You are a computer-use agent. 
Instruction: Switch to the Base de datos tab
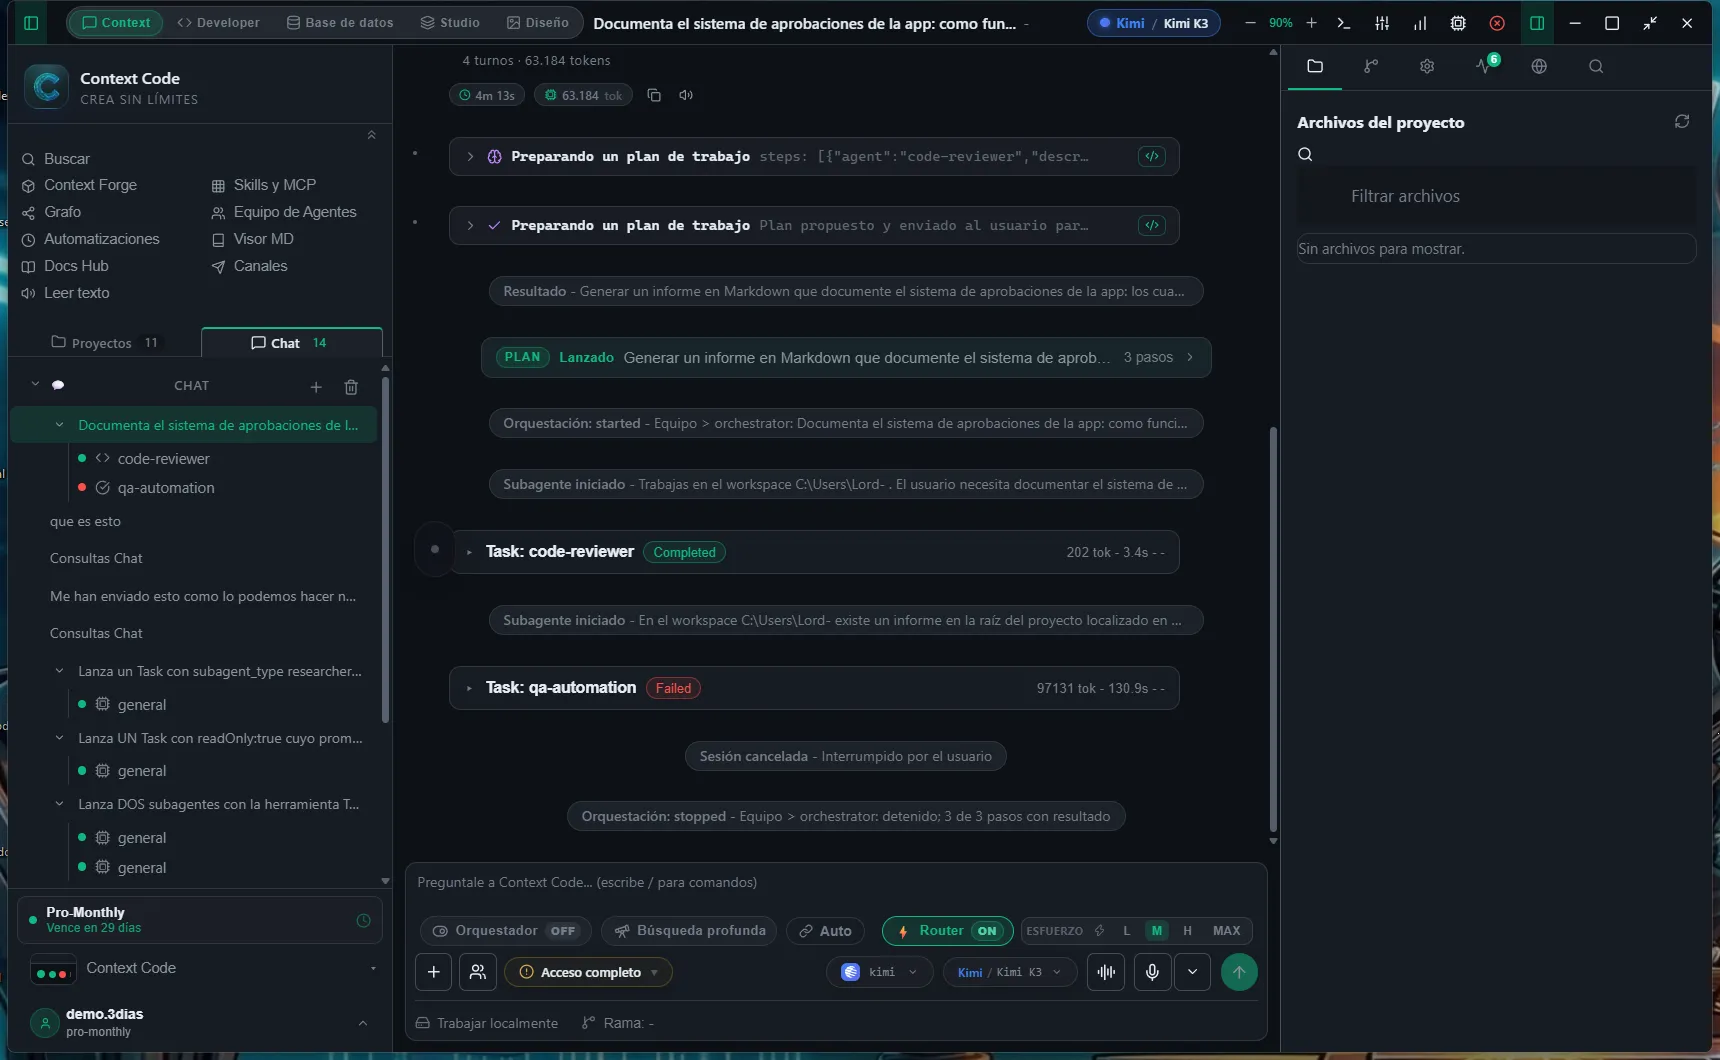(340, 23)
